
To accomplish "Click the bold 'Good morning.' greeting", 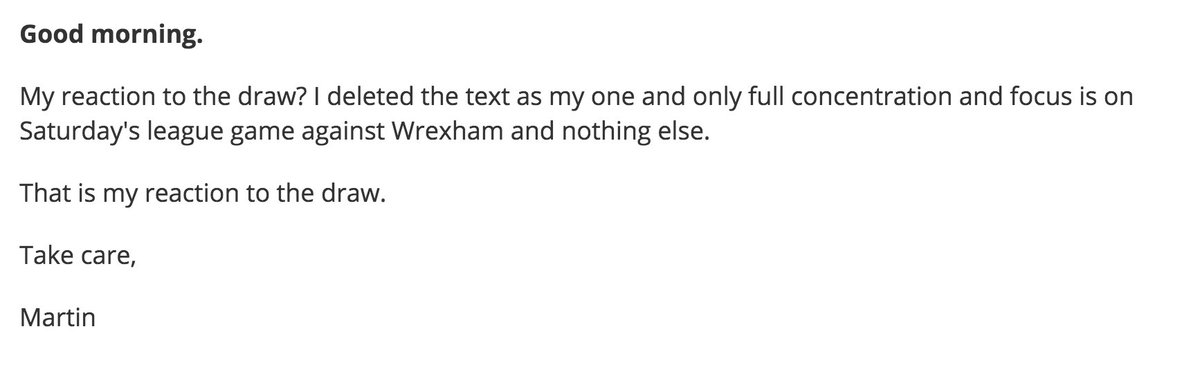I will [111, 38].
